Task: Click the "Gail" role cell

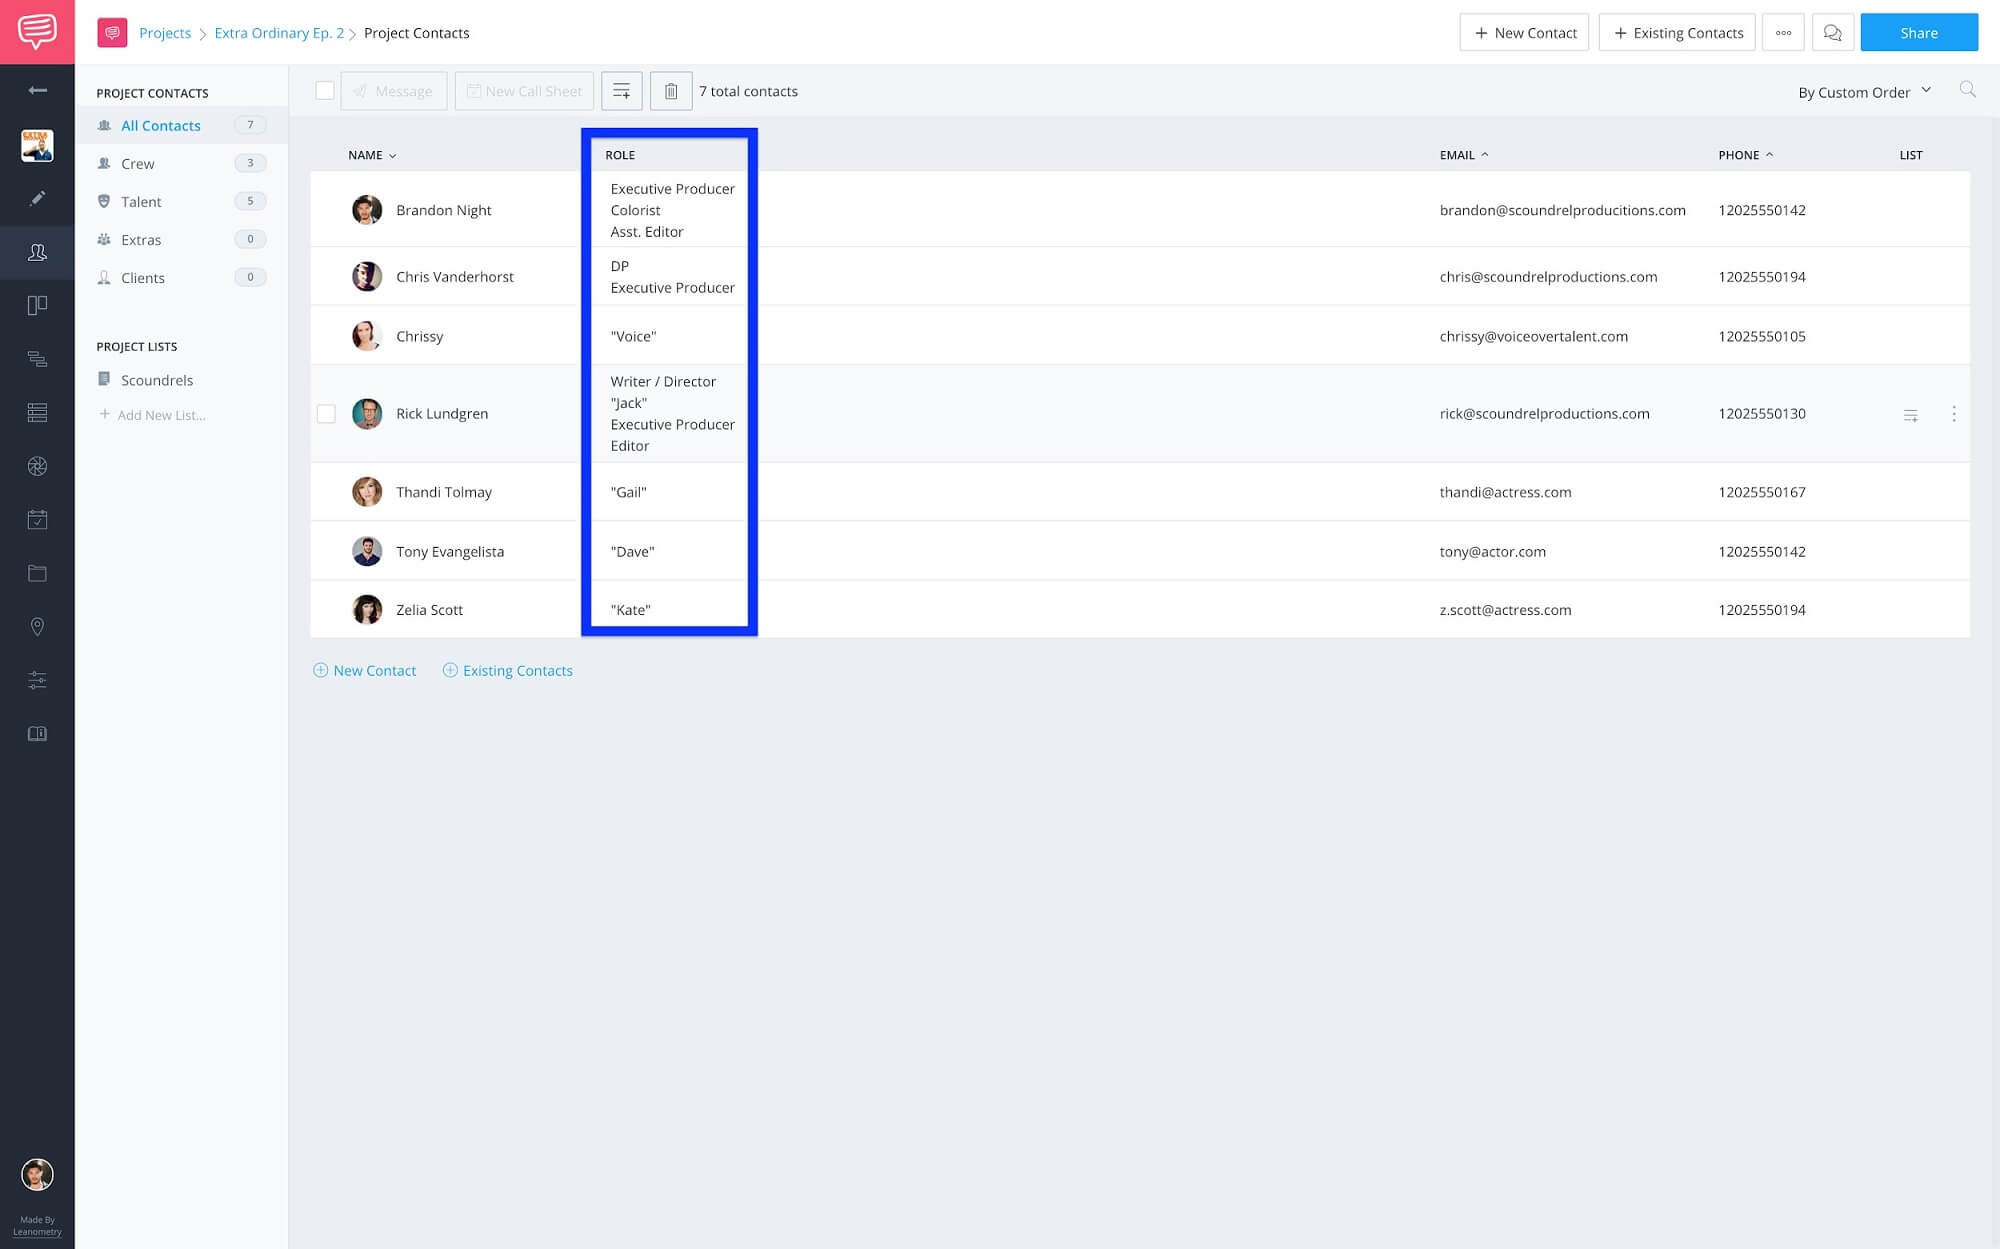Action: click(628, 492)
